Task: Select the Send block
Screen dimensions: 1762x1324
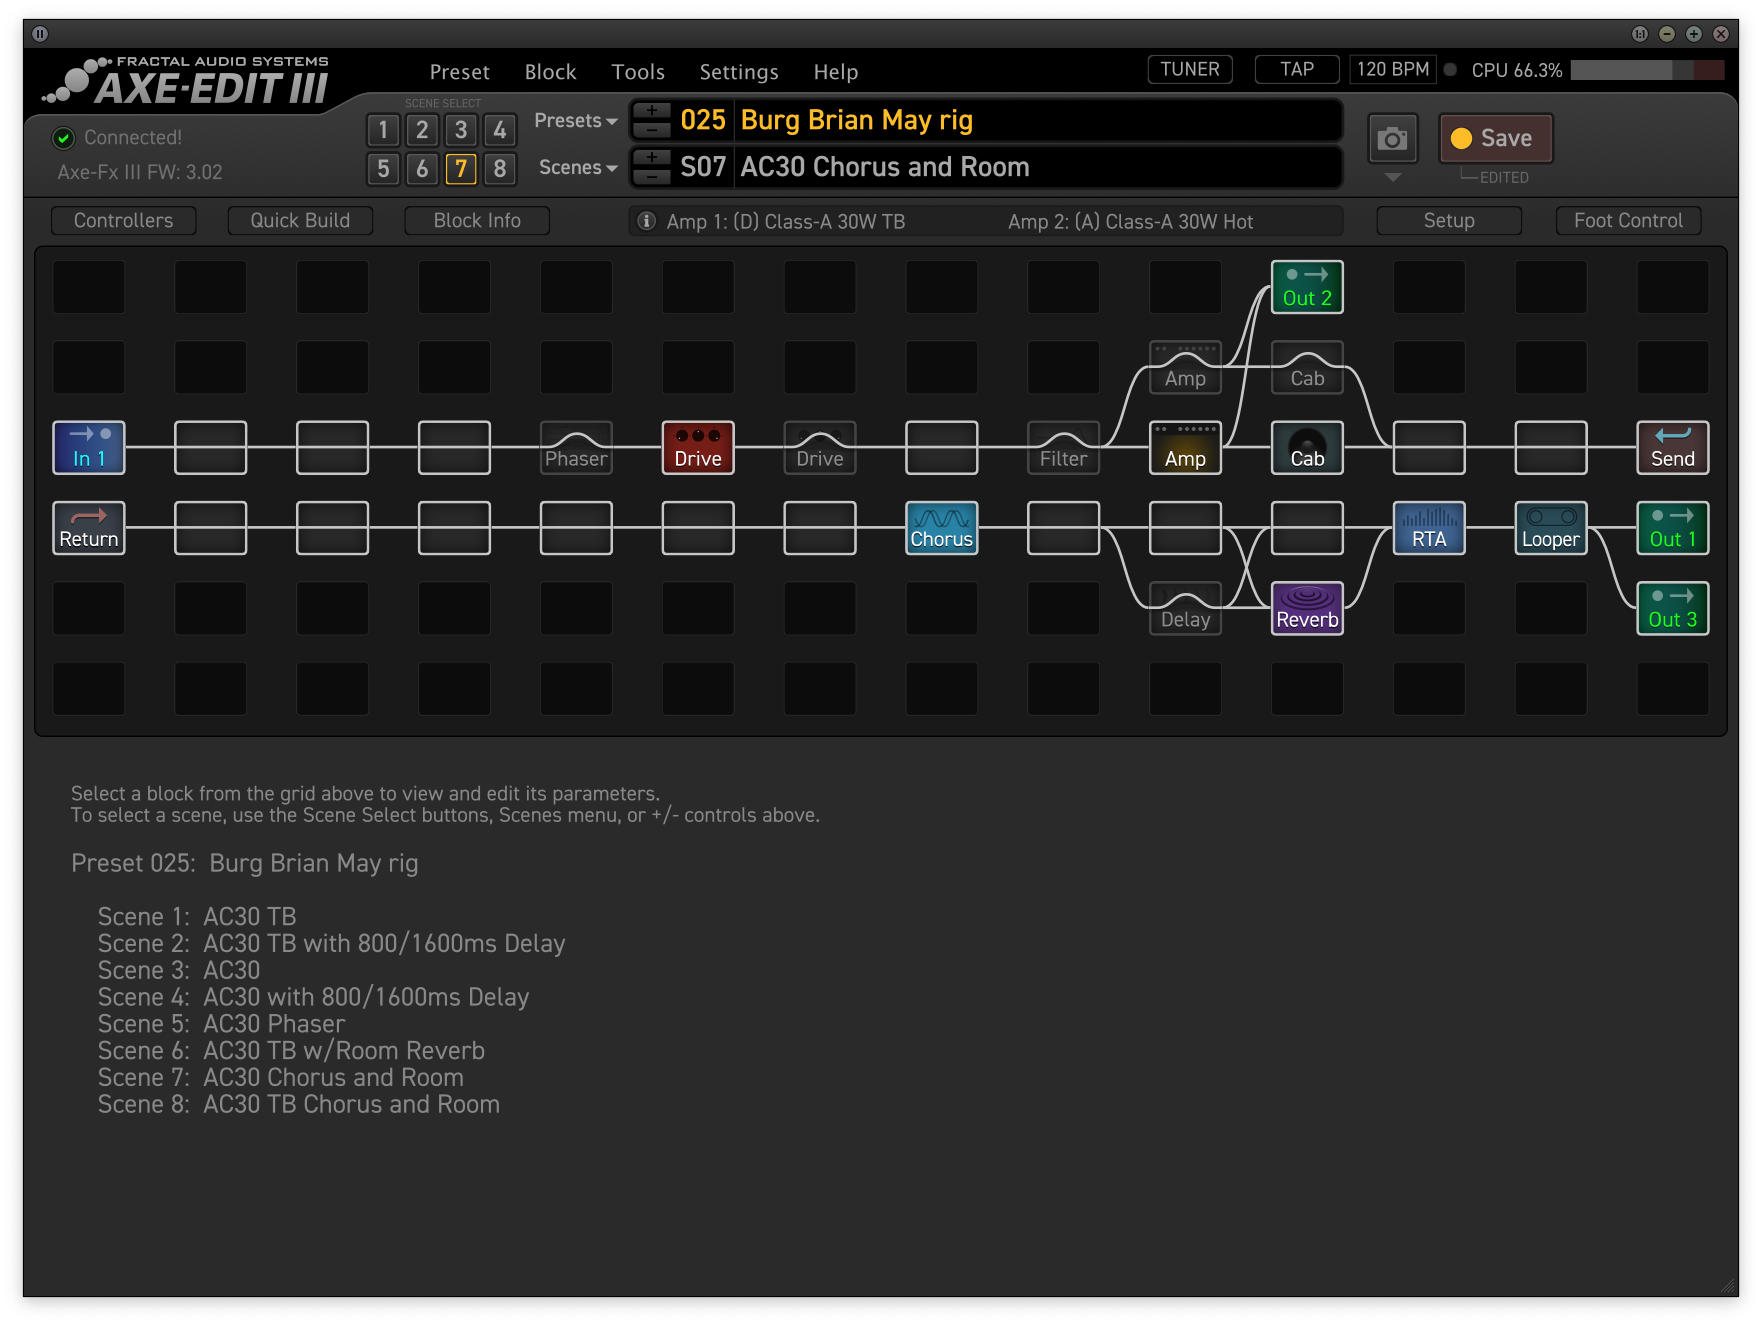Action: (x=1673, y=447)
